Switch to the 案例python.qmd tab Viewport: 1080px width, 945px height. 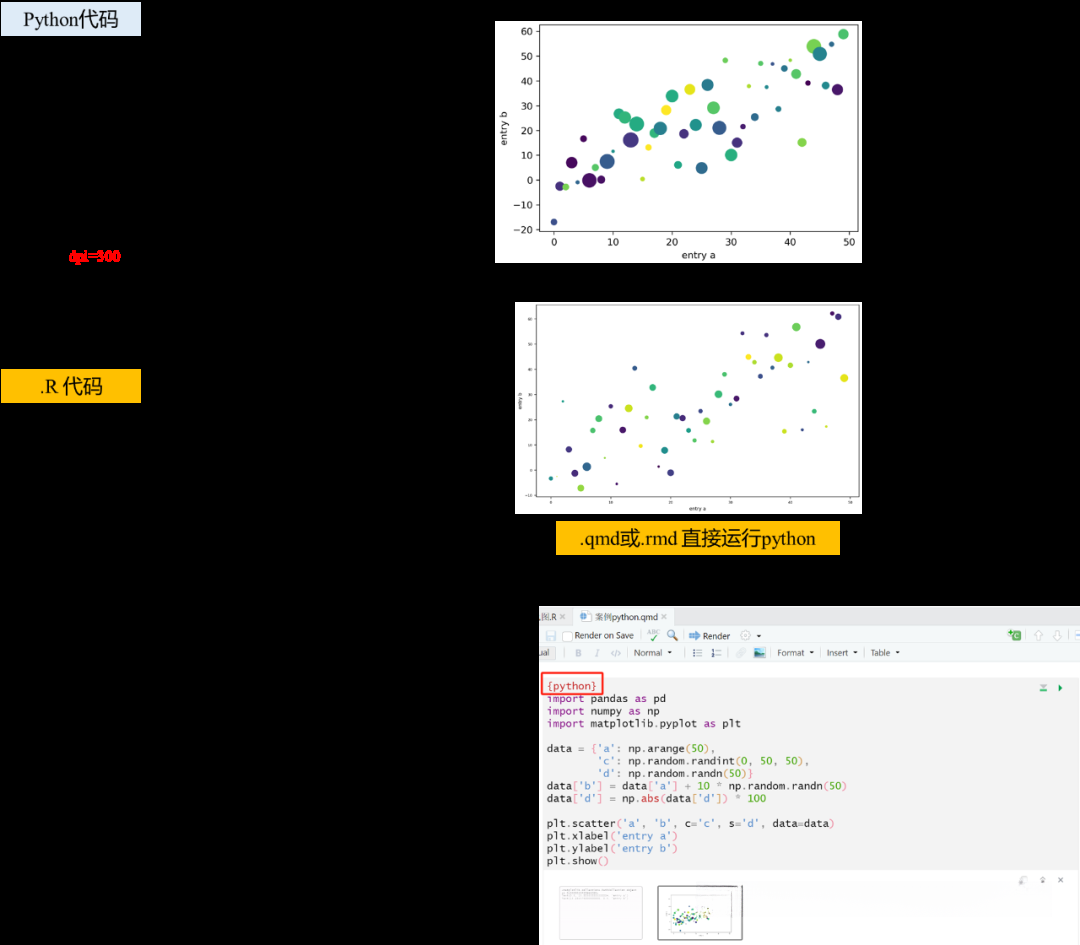click(x=625, y=617)
